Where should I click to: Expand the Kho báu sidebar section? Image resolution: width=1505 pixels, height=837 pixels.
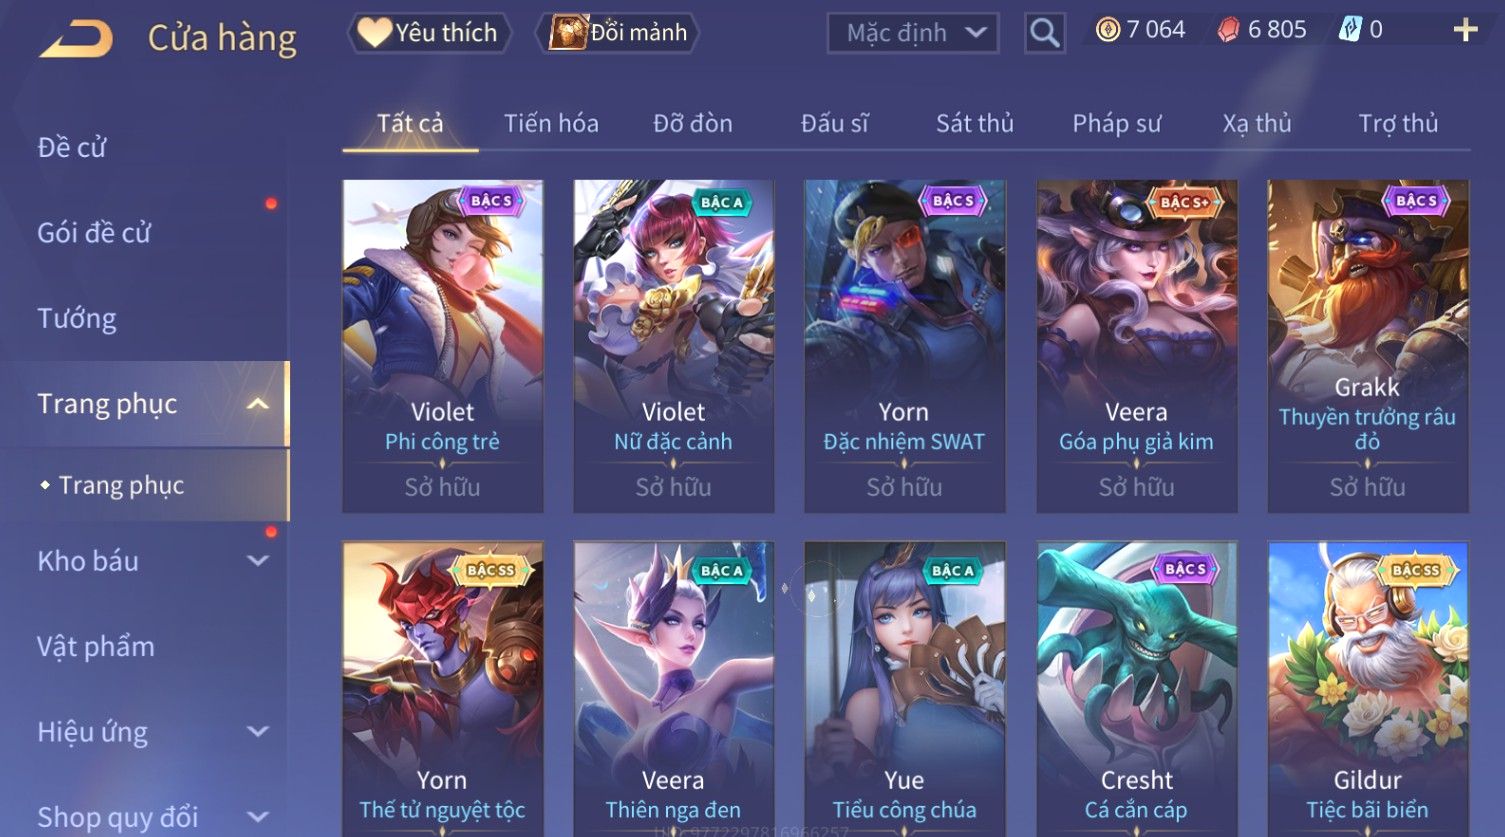pos(258,561)
